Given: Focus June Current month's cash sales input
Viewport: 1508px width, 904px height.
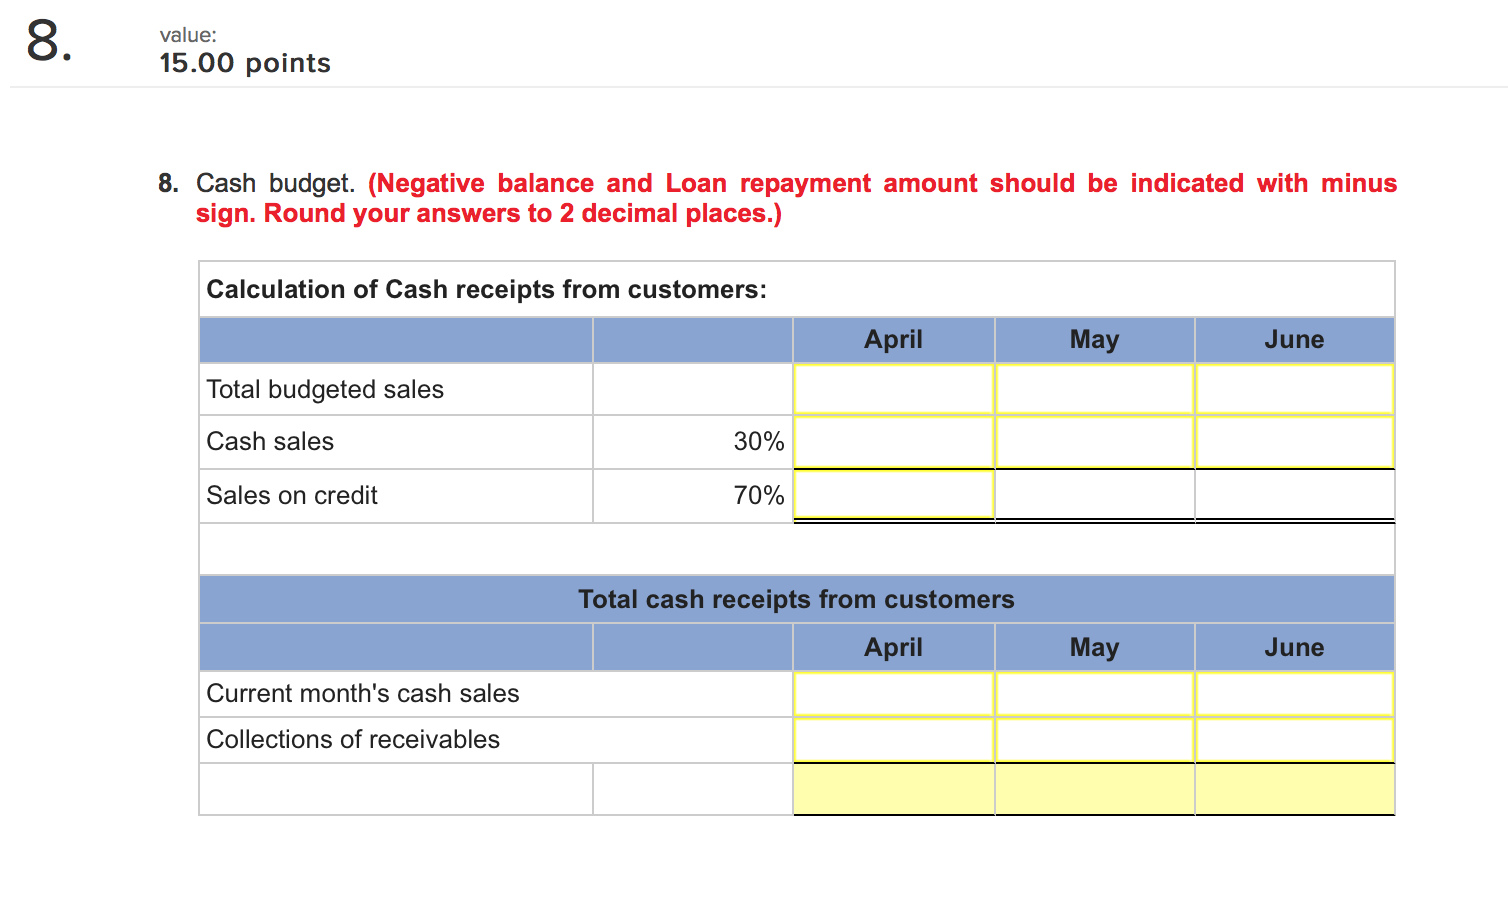Looking at the screenshot, I should [1294, 694].
